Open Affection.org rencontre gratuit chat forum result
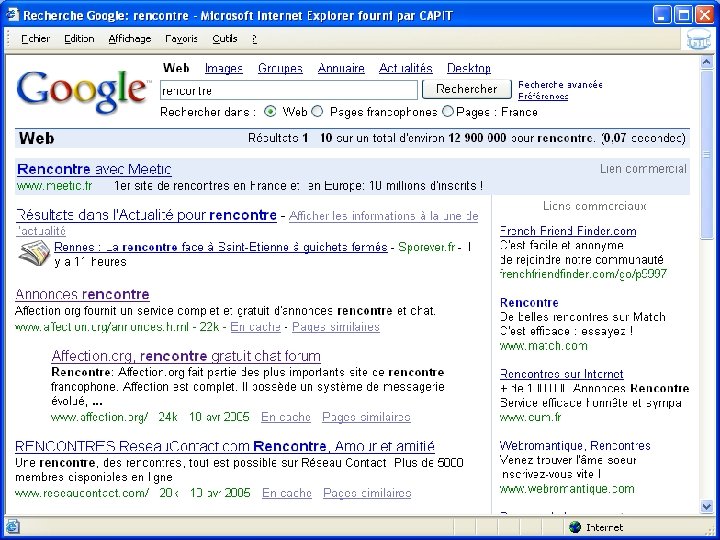Image resolution: width=720 pixels, height=540 pixels. tap(186, 356)
